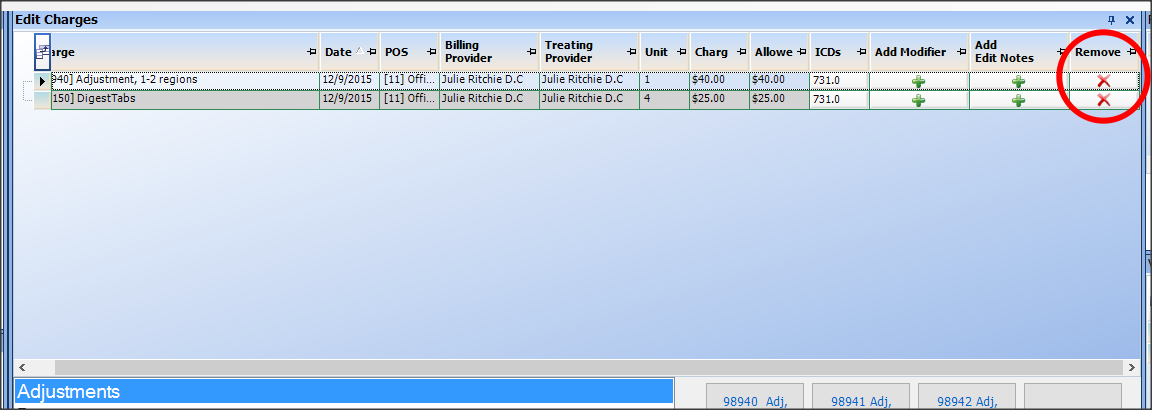Select unit value 4 in DigestTabs row
Image resolution: width=1152 pixels, height=410 pixels.
click(665, 99)
